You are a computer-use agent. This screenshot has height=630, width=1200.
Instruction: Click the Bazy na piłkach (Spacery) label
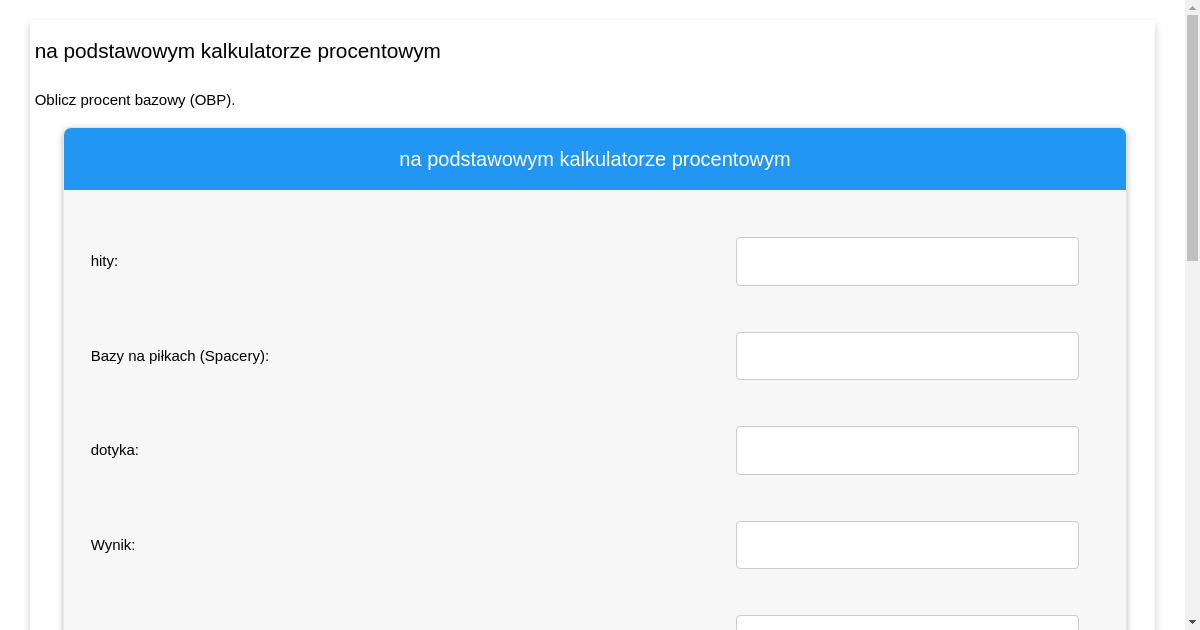tap(179, 355)
